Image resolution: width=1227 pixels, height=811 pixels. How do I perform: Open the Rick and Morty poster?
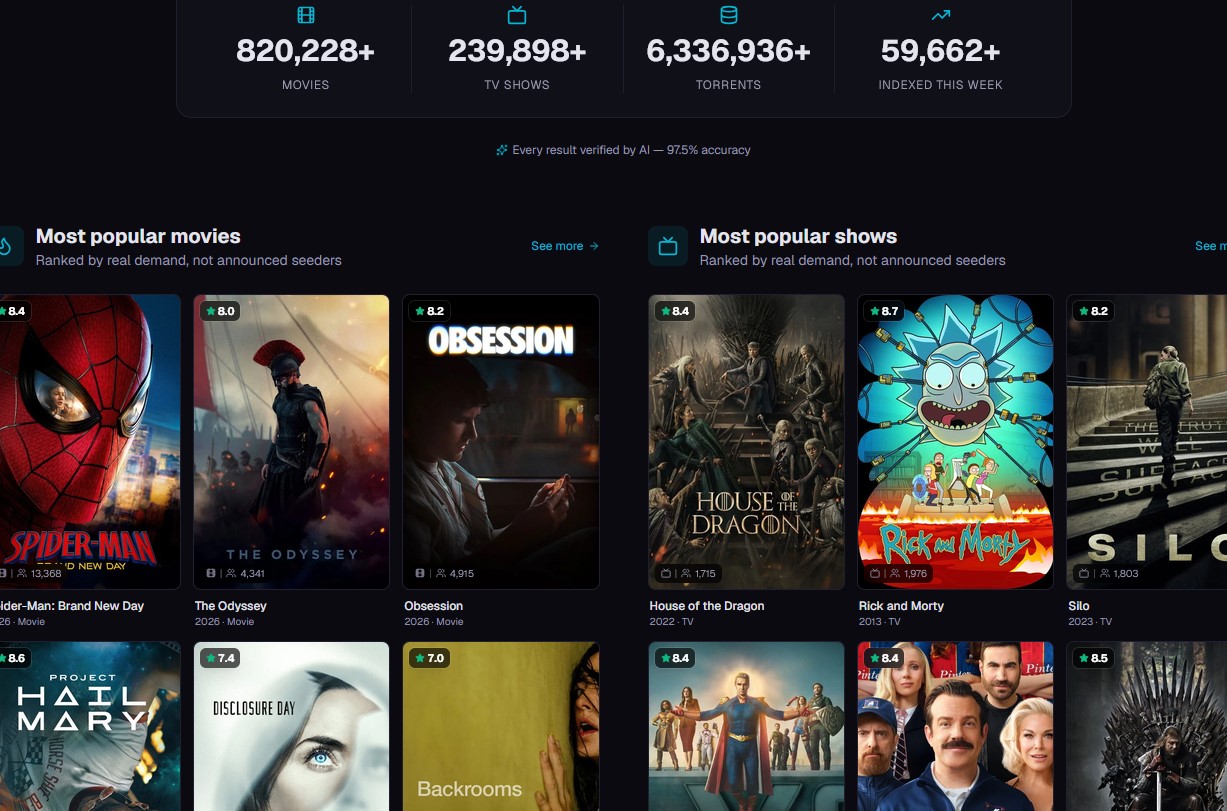[955, 441]
